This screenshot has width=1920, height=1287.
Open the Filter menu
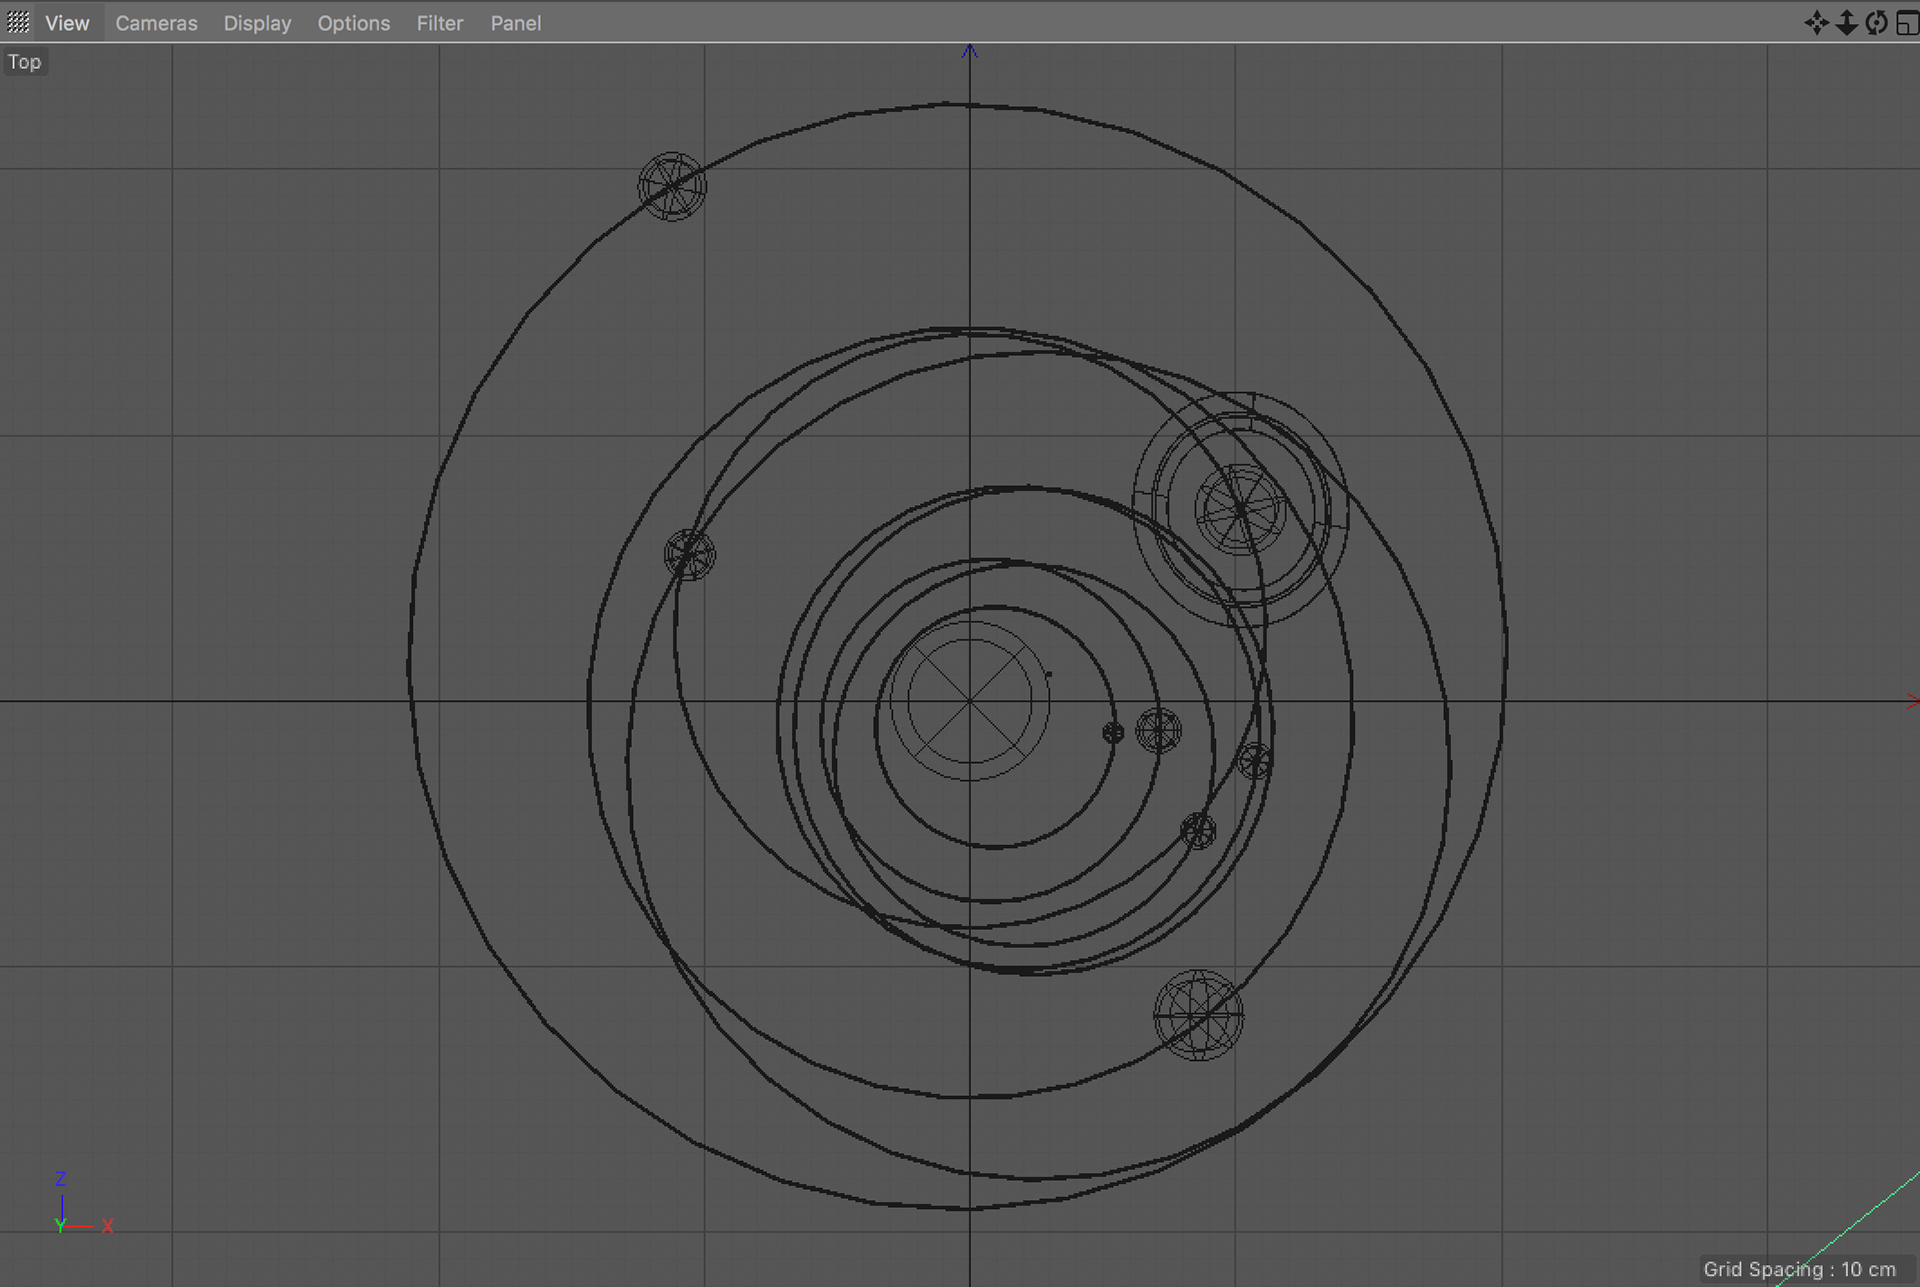(x=440, y=22)
